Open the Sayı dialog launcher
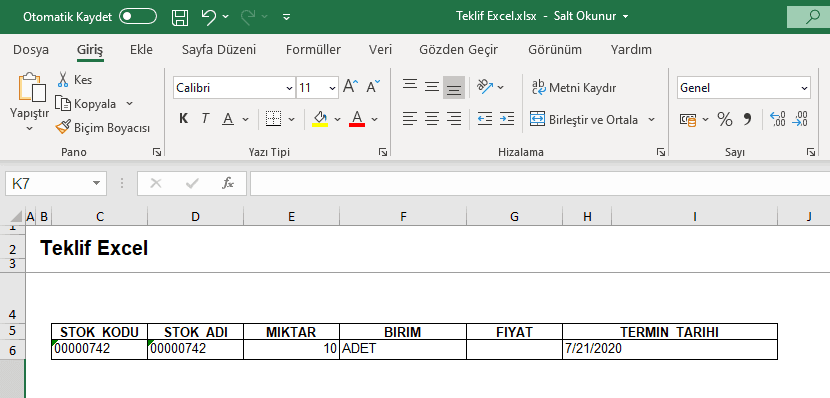Viewport: 830px width, 398px height. (811, 152)
